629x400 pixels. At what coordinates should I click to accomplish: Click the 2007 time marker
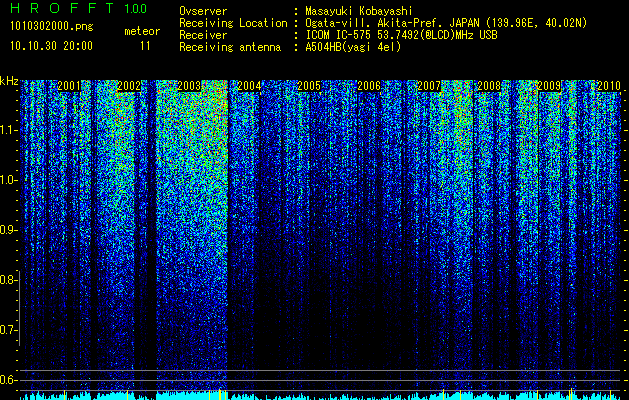click(x=429, y=86)
